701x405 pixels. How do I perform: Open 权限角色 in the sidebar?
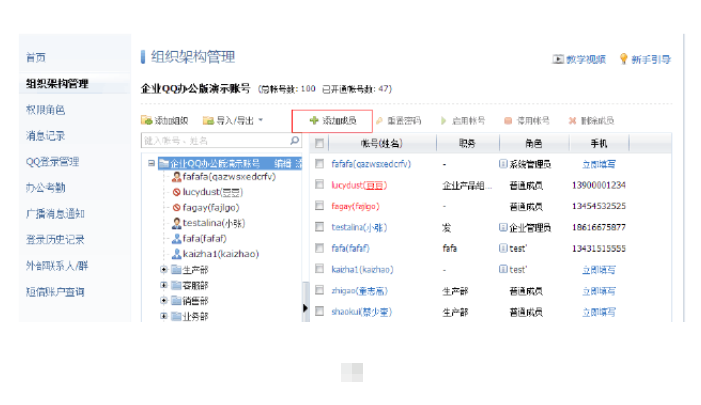(x=46, y=110)
